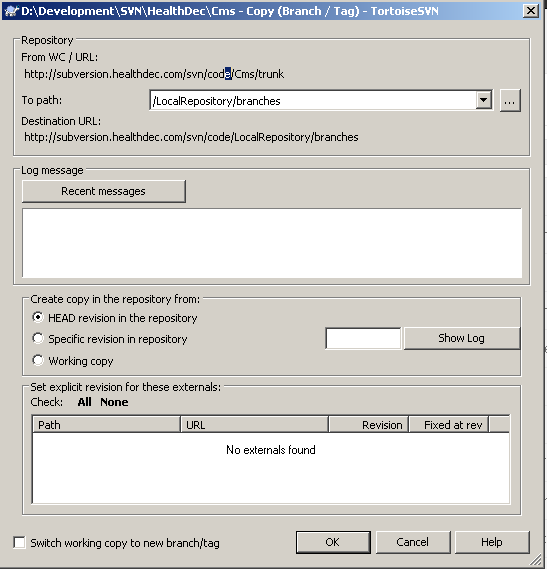The image size is (547, 569).
Task: Check None externals link
Action: 114,402
